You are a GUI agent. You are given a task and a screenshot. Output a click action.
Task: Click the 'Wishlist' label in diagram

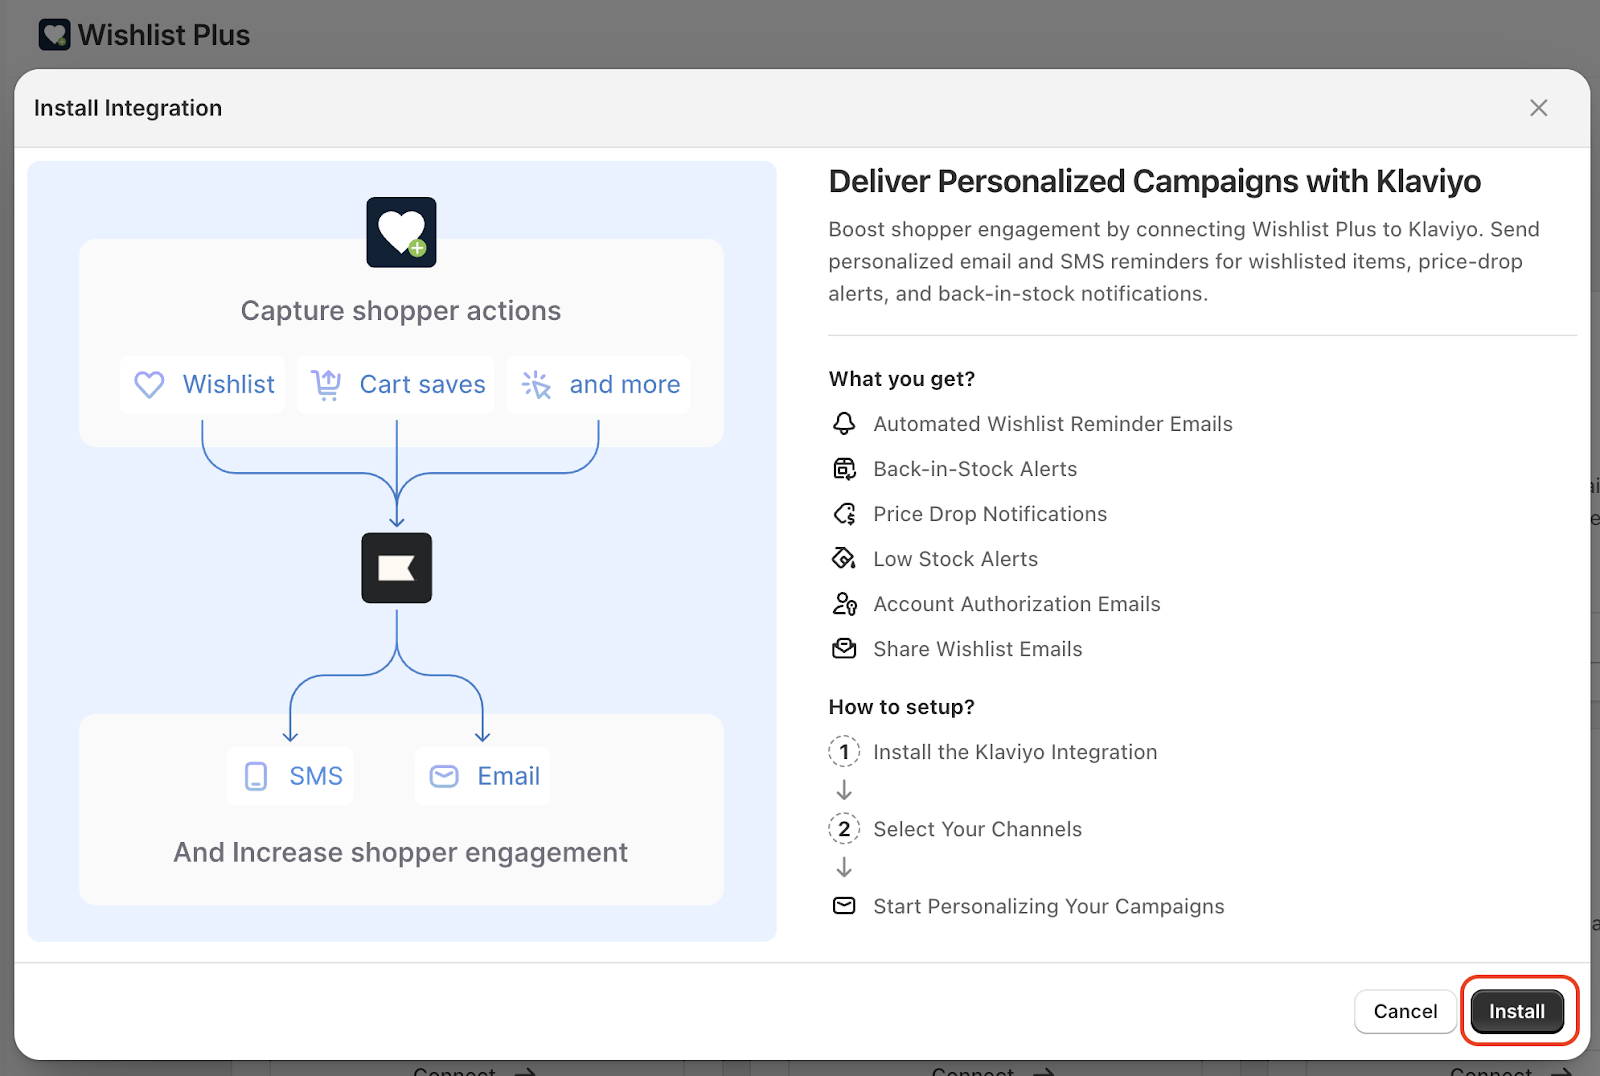tap(228, 385)
